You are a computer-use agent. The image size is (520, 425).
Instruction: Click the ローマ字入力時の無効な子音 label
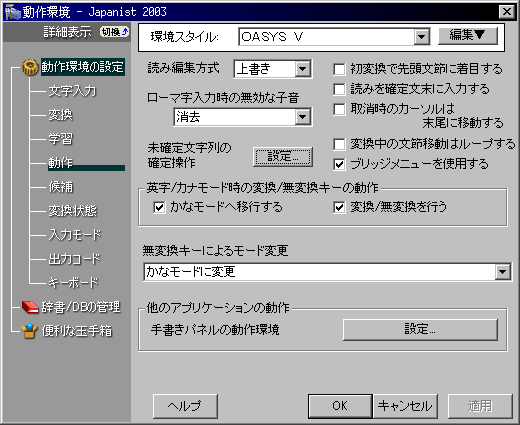pos(223,97)
